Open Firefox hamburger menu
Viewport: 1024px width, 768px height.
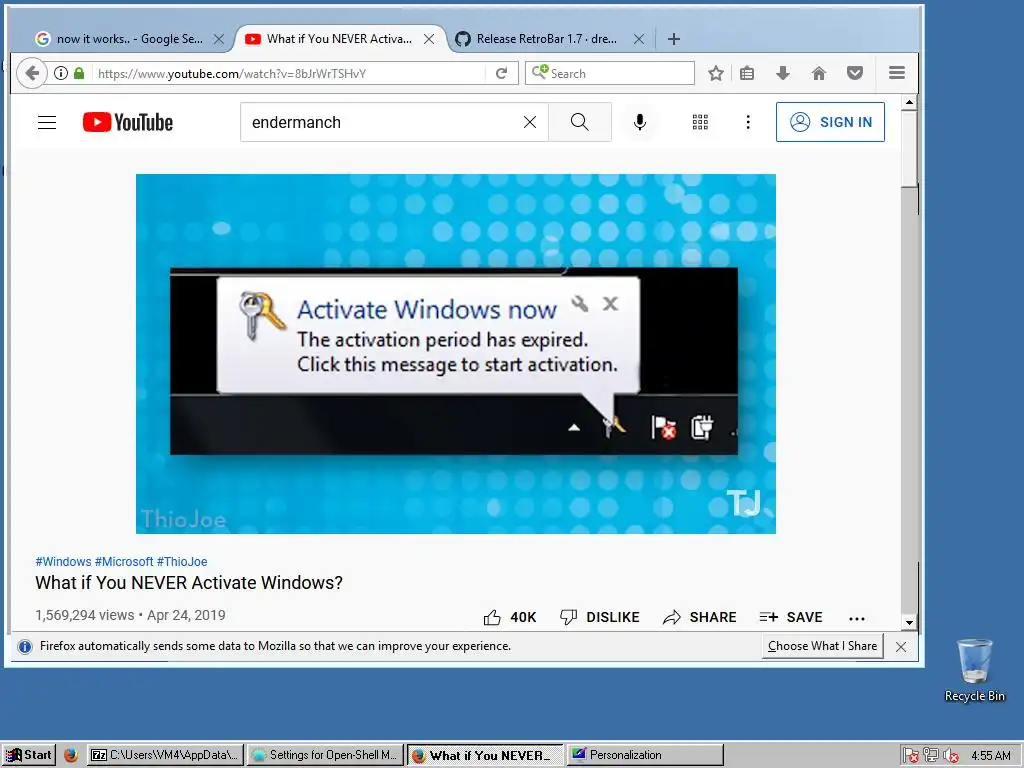897,73
